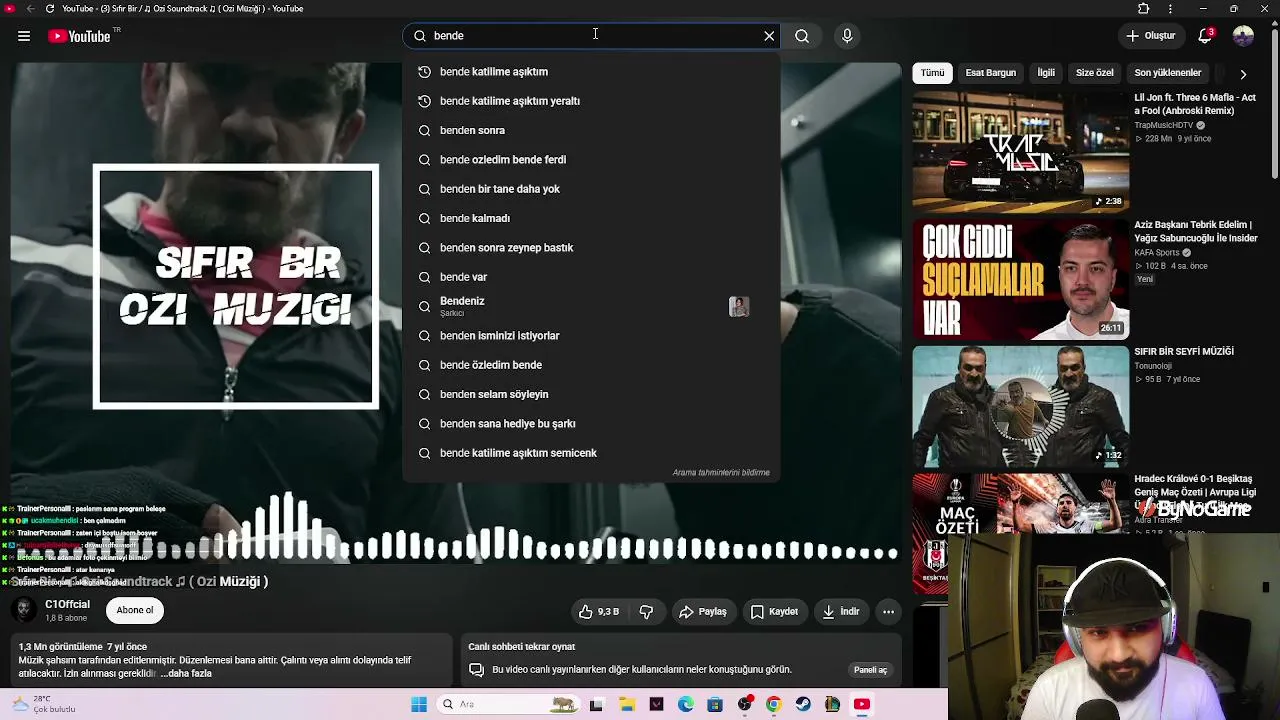
Task: Pick suggestion 'bende kalmadı'
Action: [591, 218]
